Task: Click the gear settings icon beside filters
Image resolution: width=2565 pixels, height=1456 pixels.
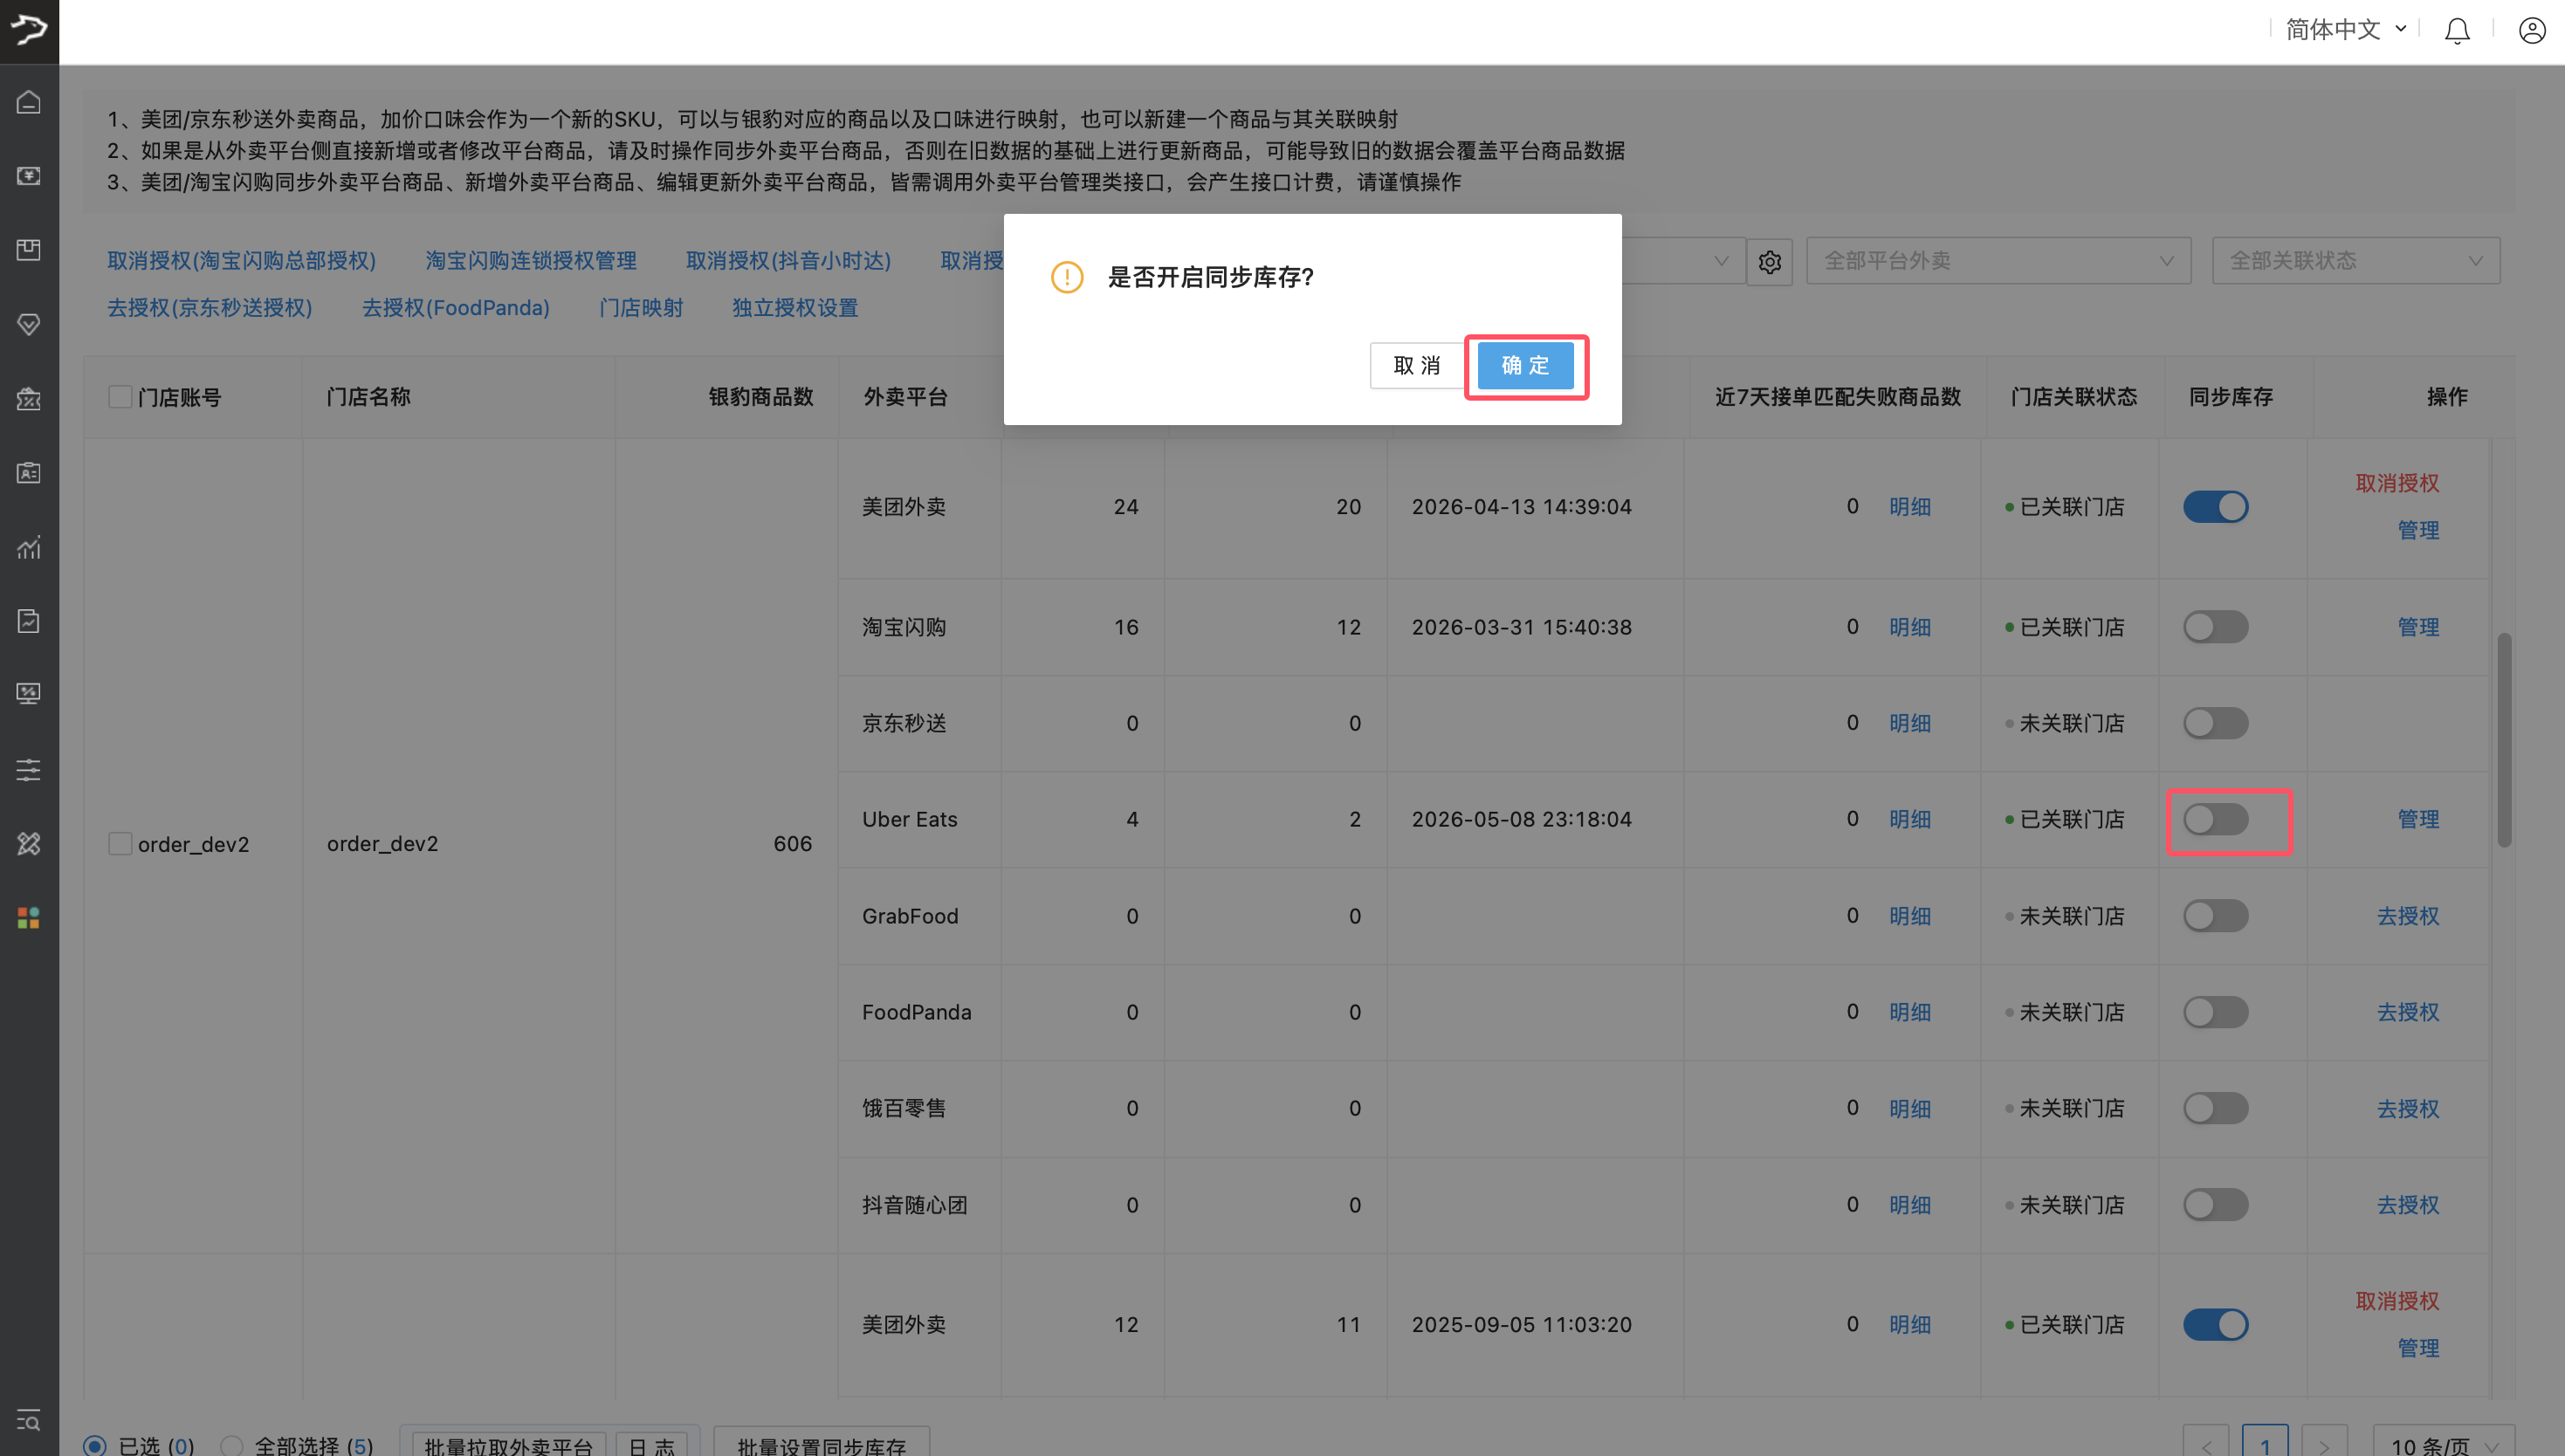Action: (x=1770, y=262)
